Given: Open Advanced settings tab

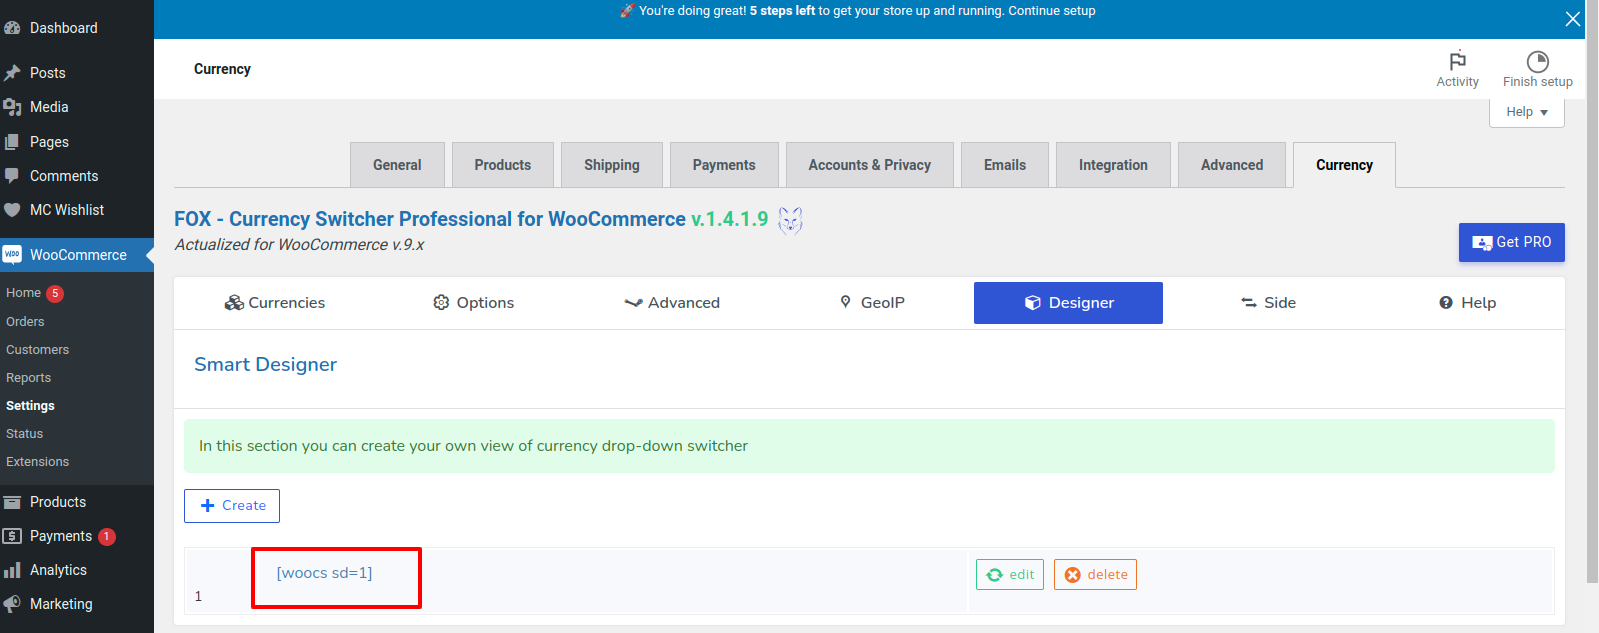Looking at the screenshot, I should point(1232,165).
